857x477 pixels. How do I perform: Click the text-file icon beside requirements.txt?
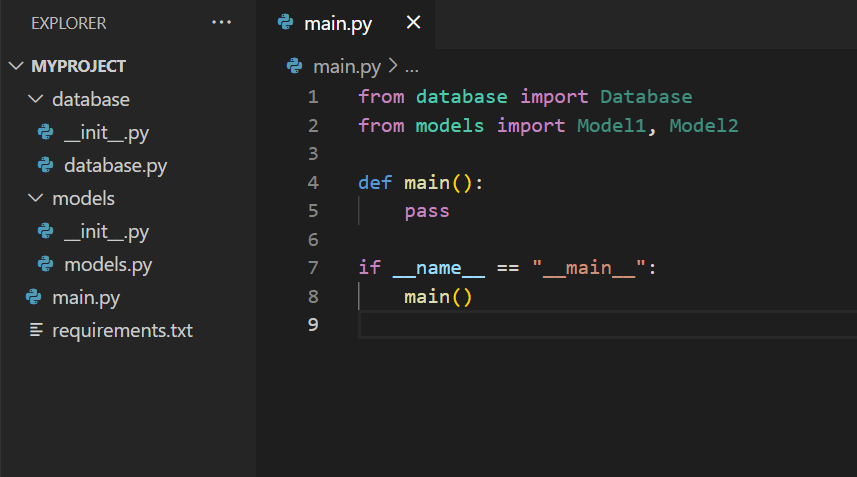tap(36, 330)
